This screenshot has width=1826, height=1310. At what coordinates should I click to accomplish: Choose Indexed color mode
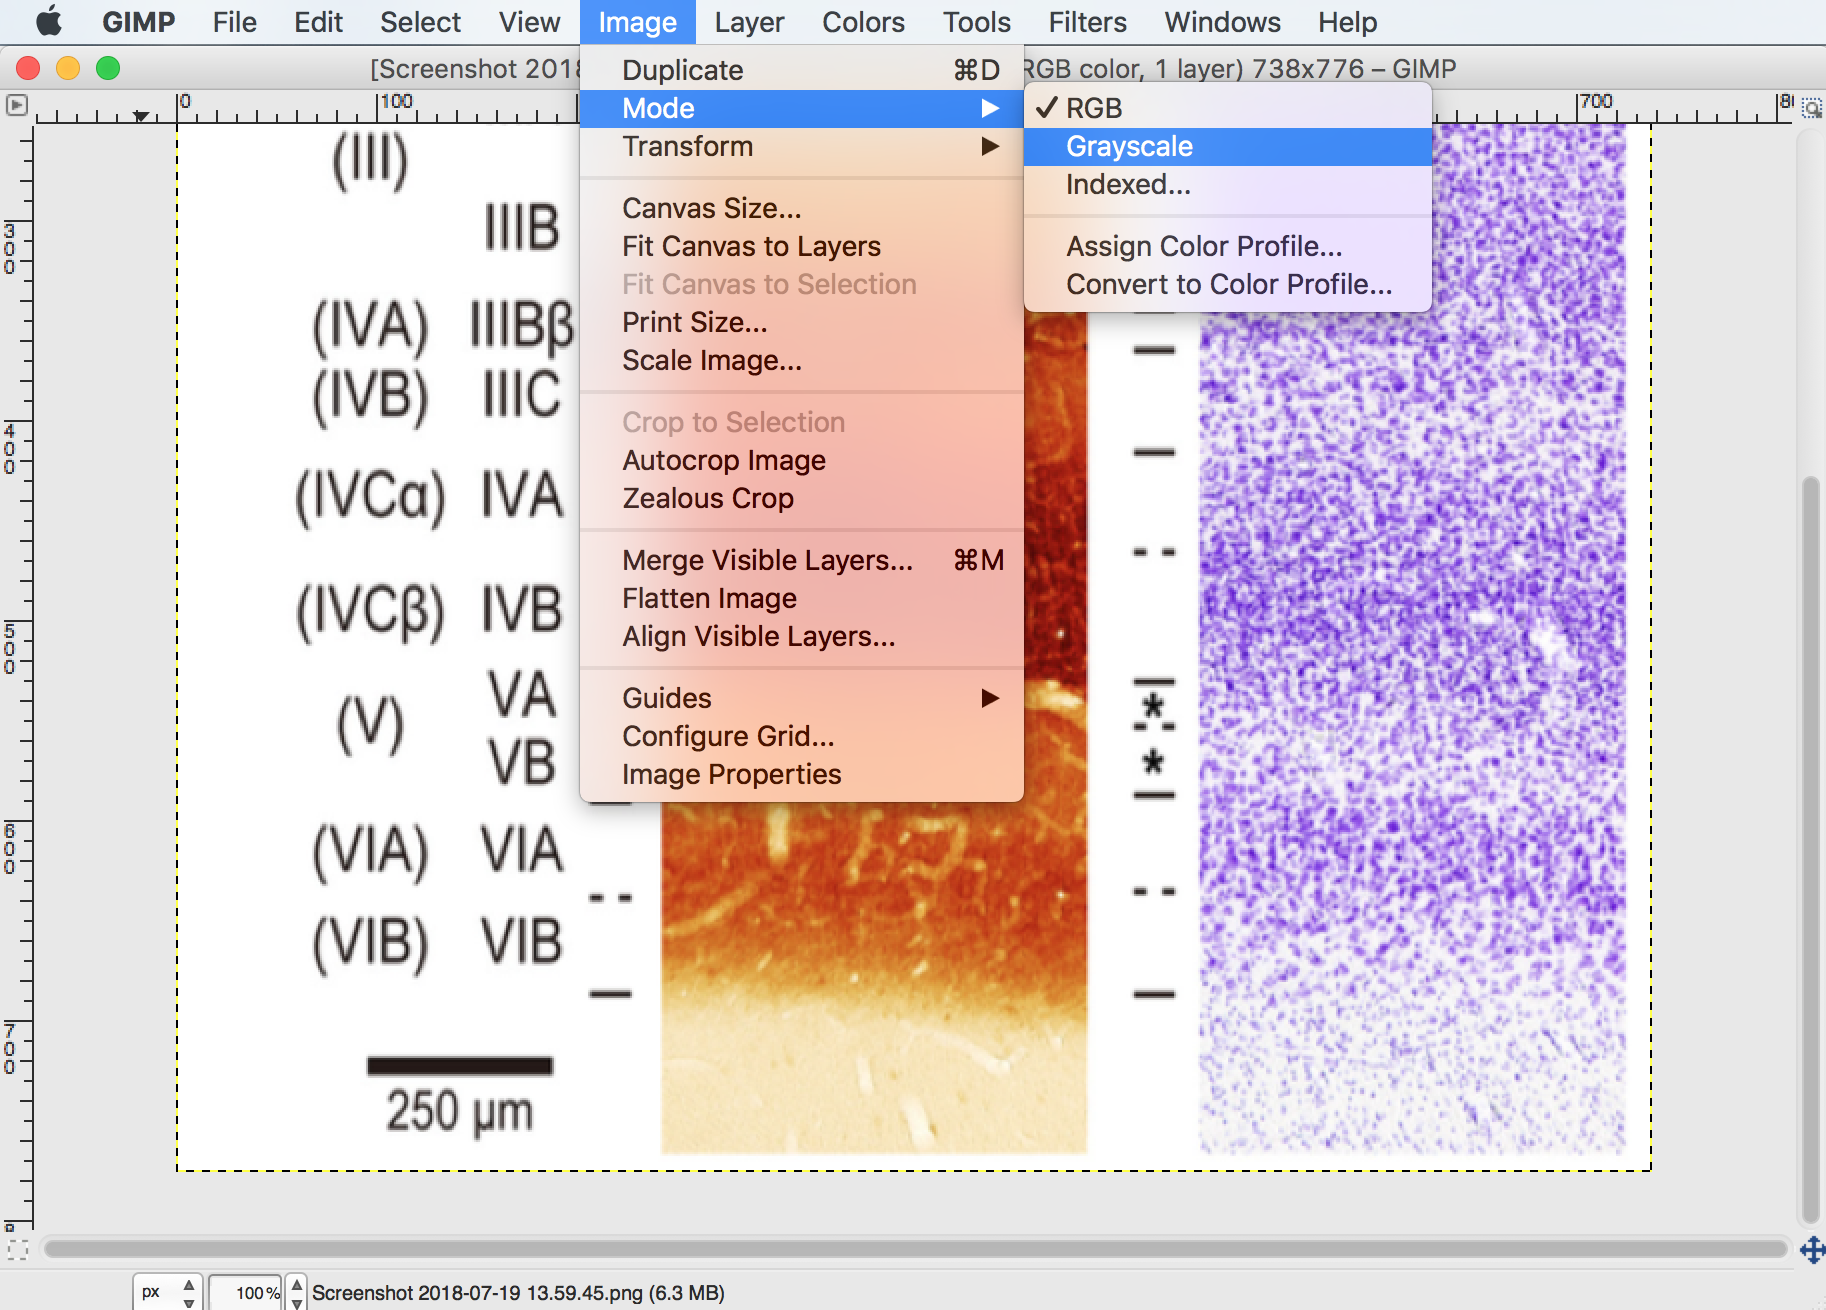click(x=1128, y=184)
